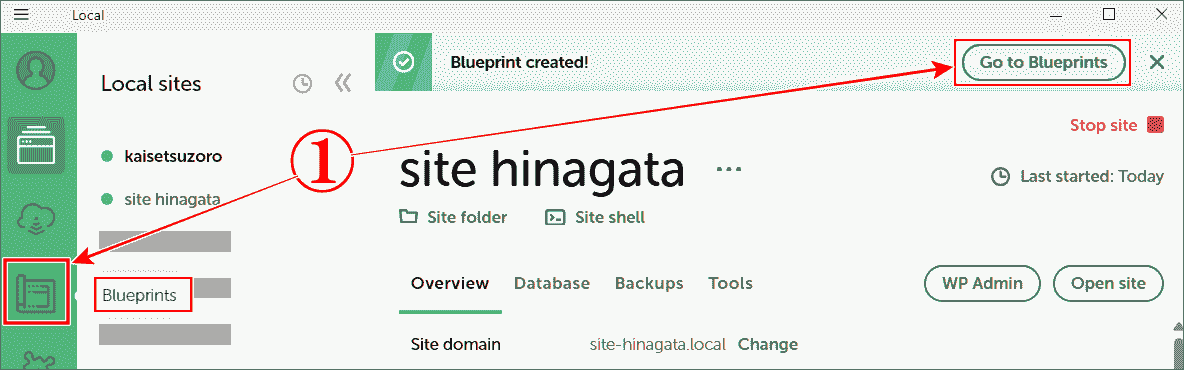Open the user account avatar in sidebar
The width and height of the screenshot is (1184, 370).
coord(36,69)
